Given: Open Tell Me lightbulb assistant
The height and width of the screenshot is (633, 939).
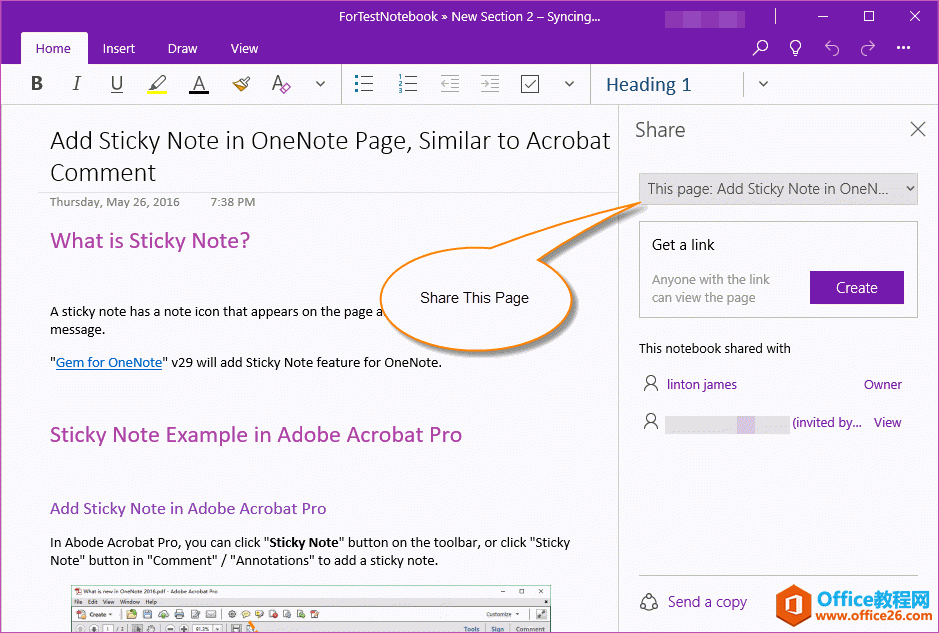Looking at the screenshot, I should [795, 47].
